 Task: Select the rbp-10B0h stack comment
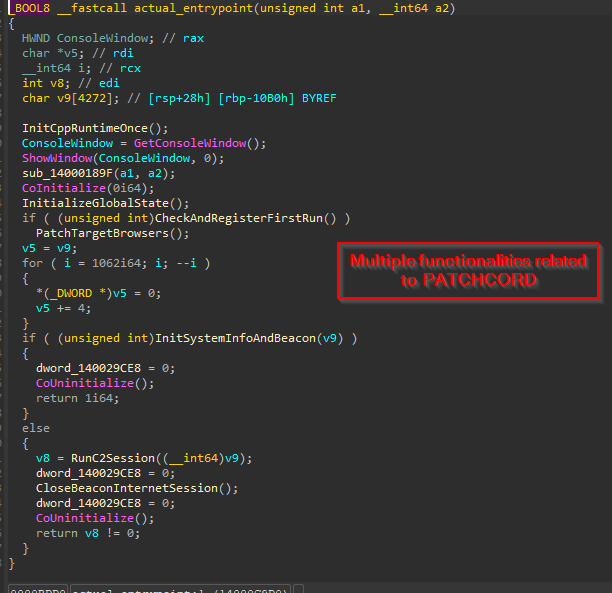point(256,98)
